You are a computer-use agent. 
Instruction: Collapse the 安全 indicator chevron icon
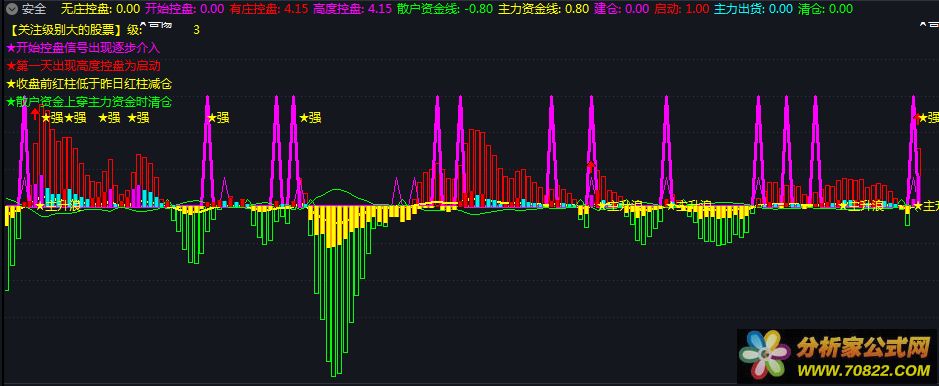click(11, 9)
